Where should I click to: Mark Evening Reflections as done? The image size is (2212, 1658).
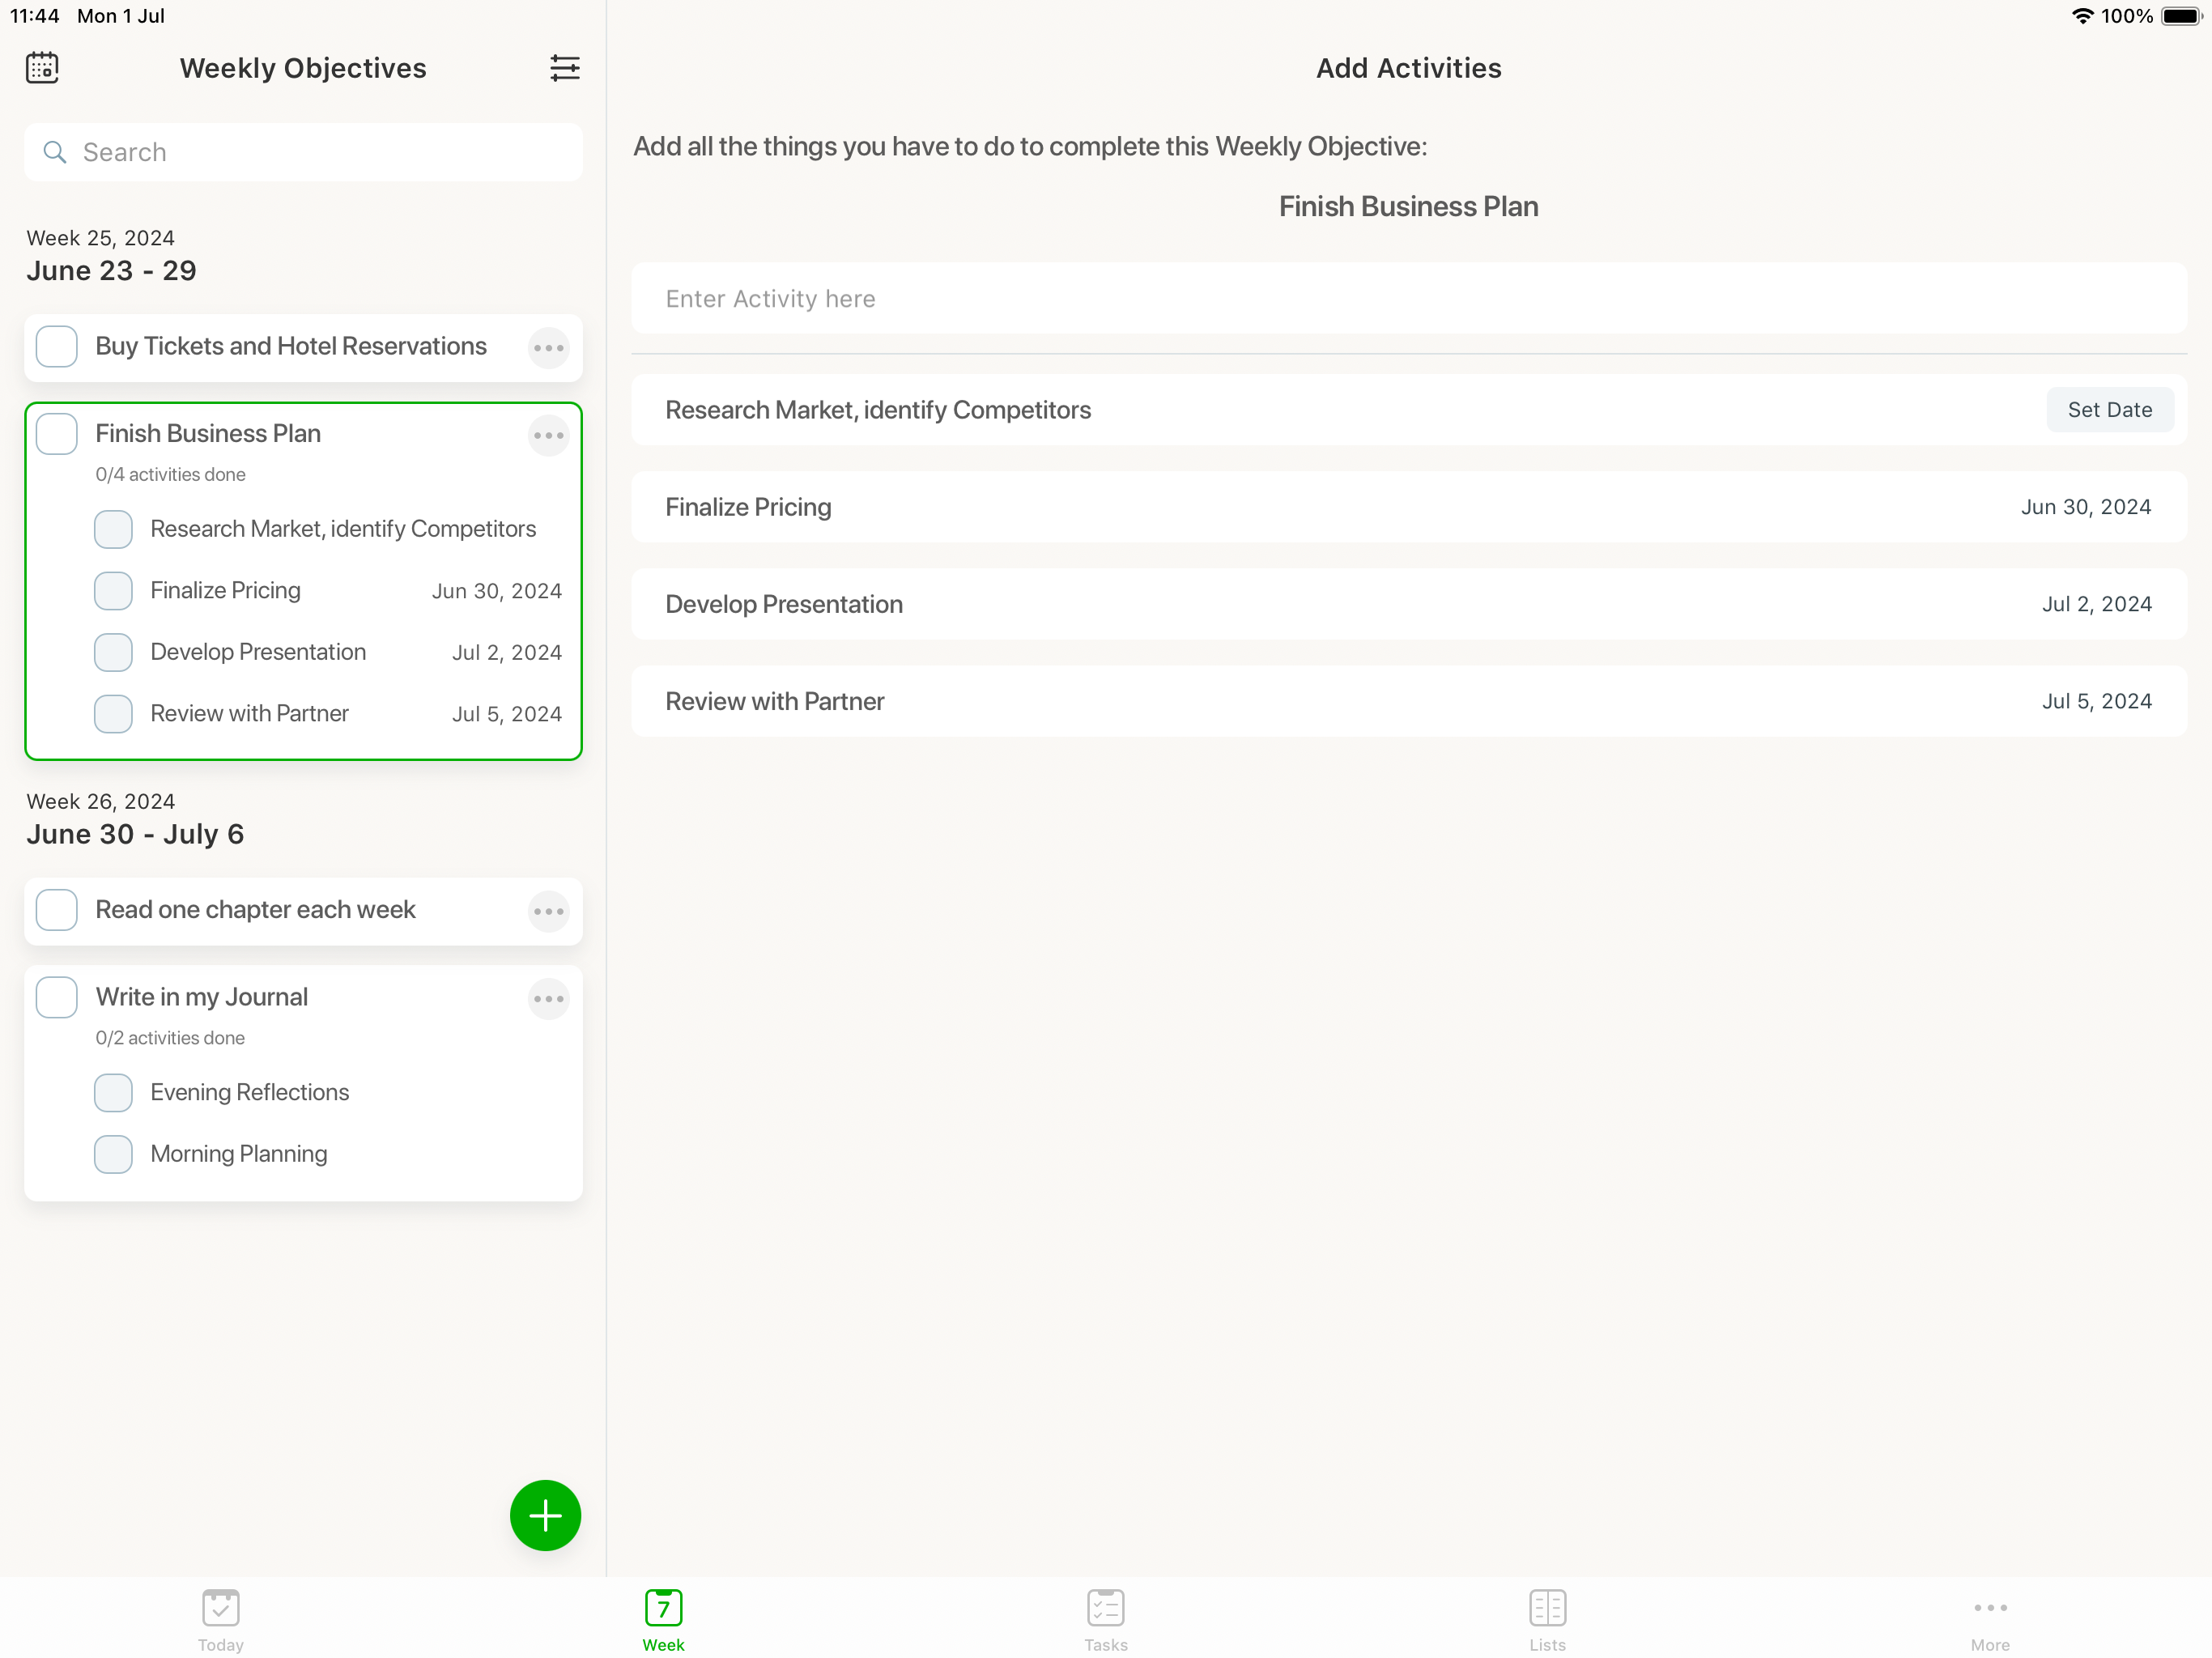[113, 1093]
